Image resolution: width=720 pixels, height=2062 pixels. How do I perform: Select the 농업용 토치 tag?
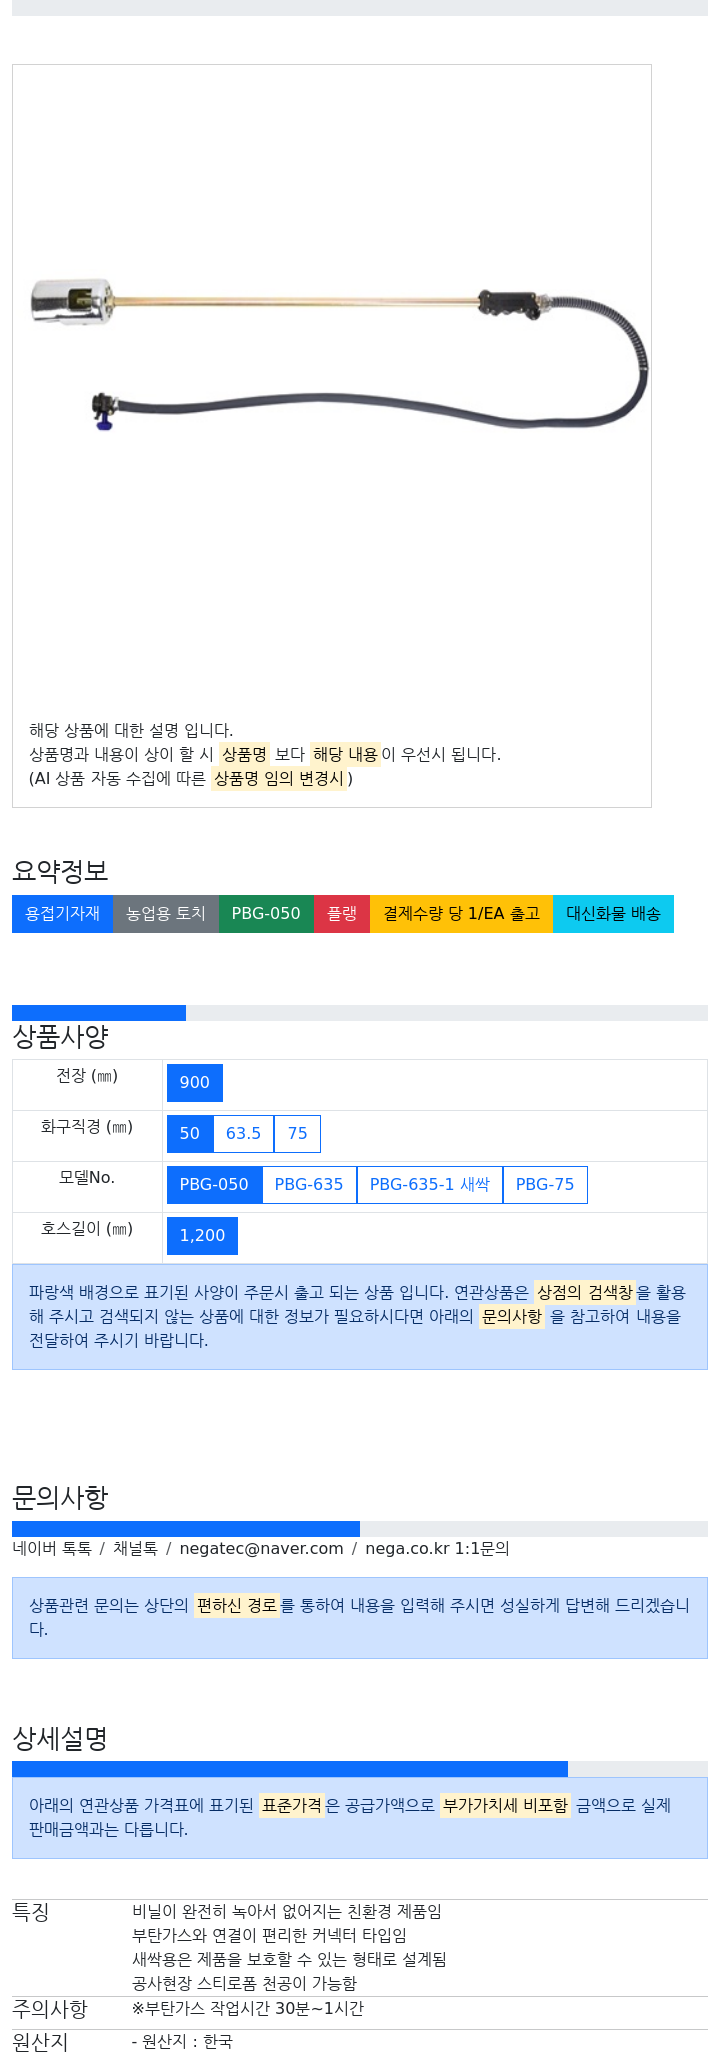pos(166,914)
